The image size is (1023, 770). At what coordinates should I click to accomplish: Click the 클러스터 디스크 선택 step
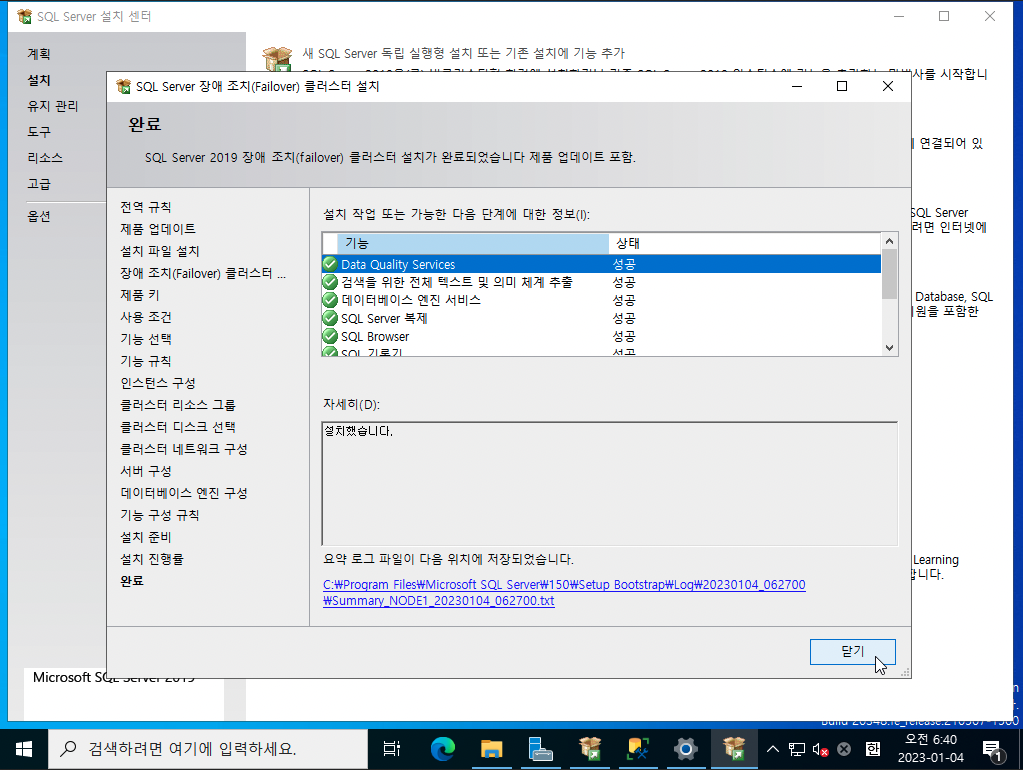tap(178, 427)
